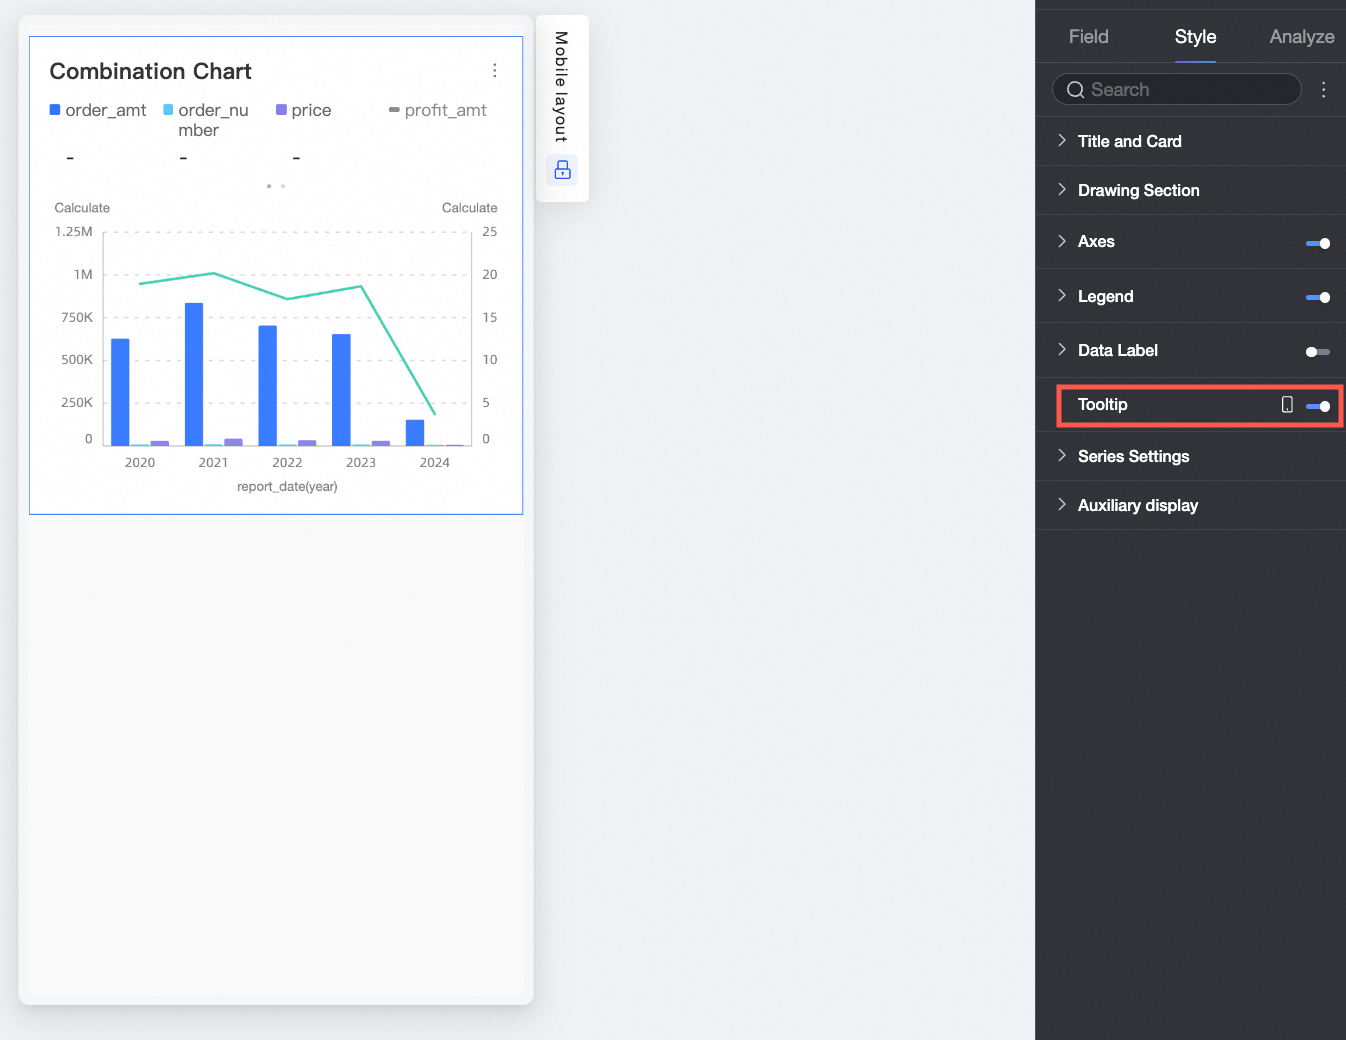Viewport: 1346px width, 1040px height.
Task: Open the Analyze tab
Action: pyautogui.click(x=1301, y=37)
